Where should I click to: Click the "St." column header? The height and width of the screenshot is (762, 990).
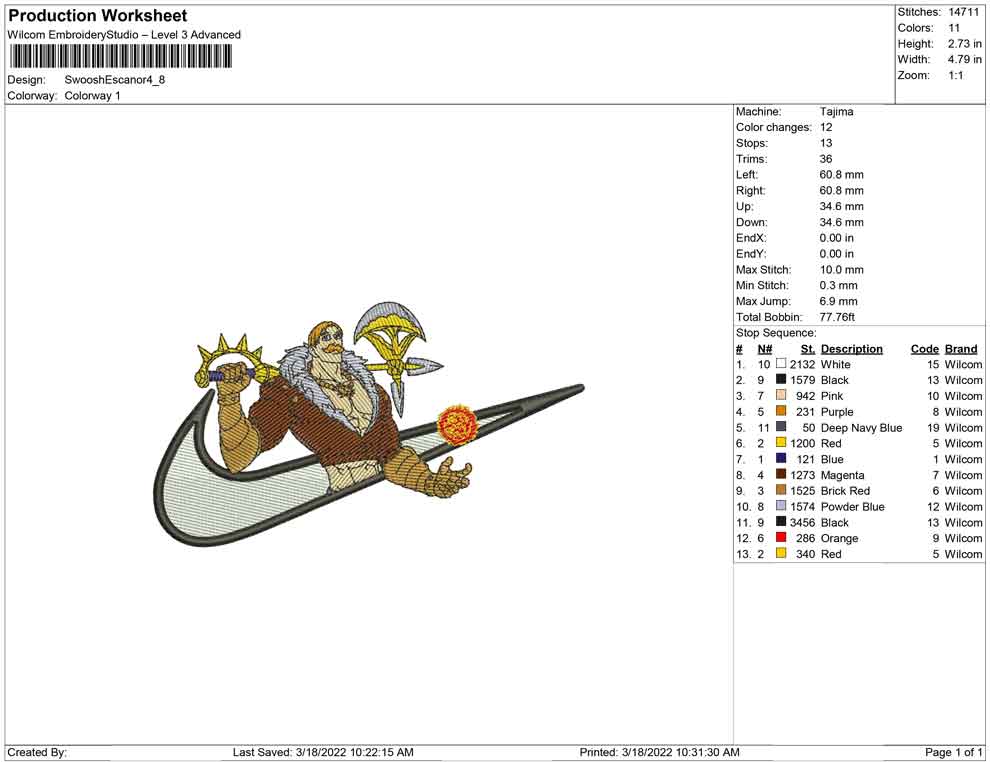click(x=808, y=349)
